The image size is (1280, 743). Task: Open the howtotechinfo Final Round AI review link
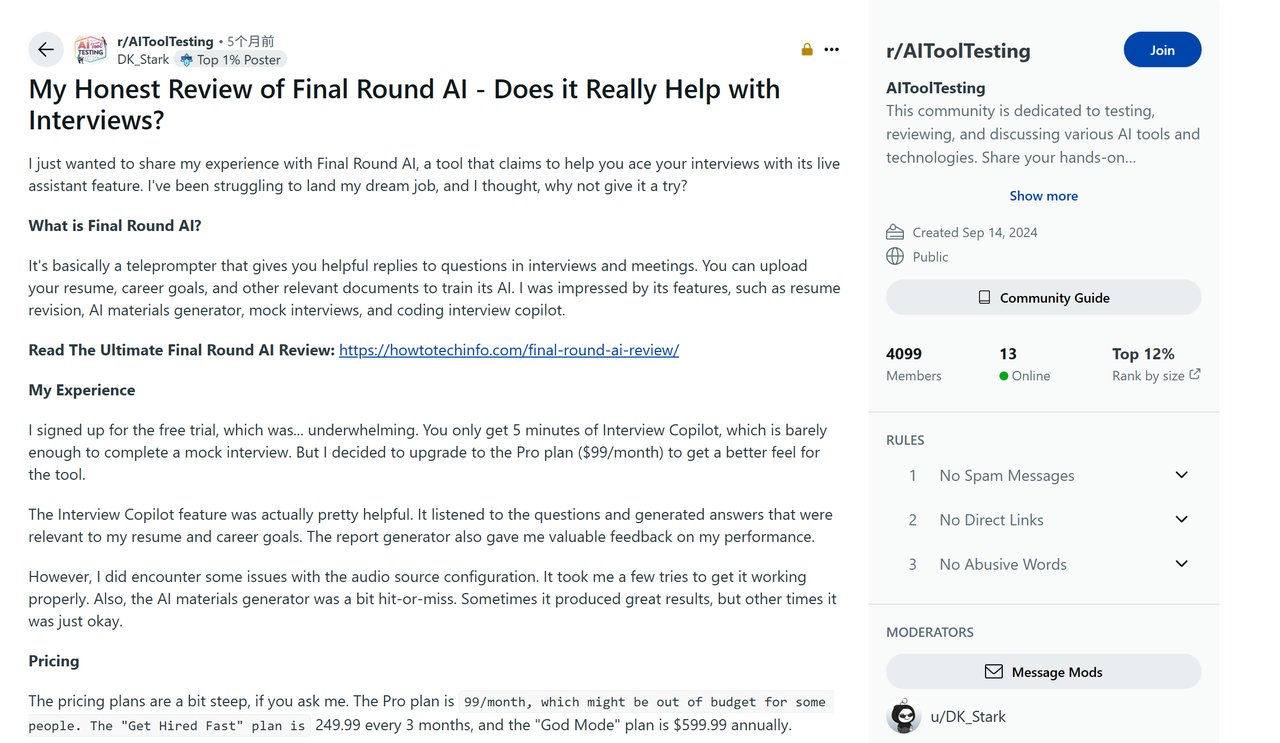[509, 350]
